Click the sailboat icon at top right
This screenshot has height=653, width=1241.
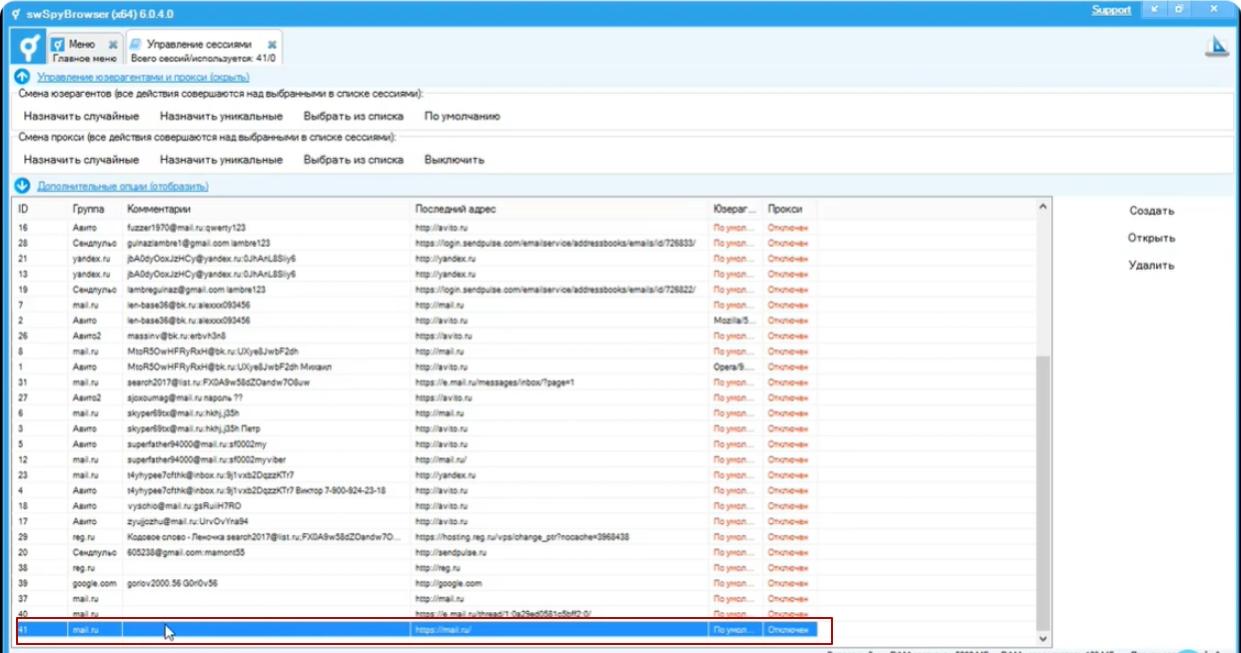pyautogui.click(x=1218, y=46)
